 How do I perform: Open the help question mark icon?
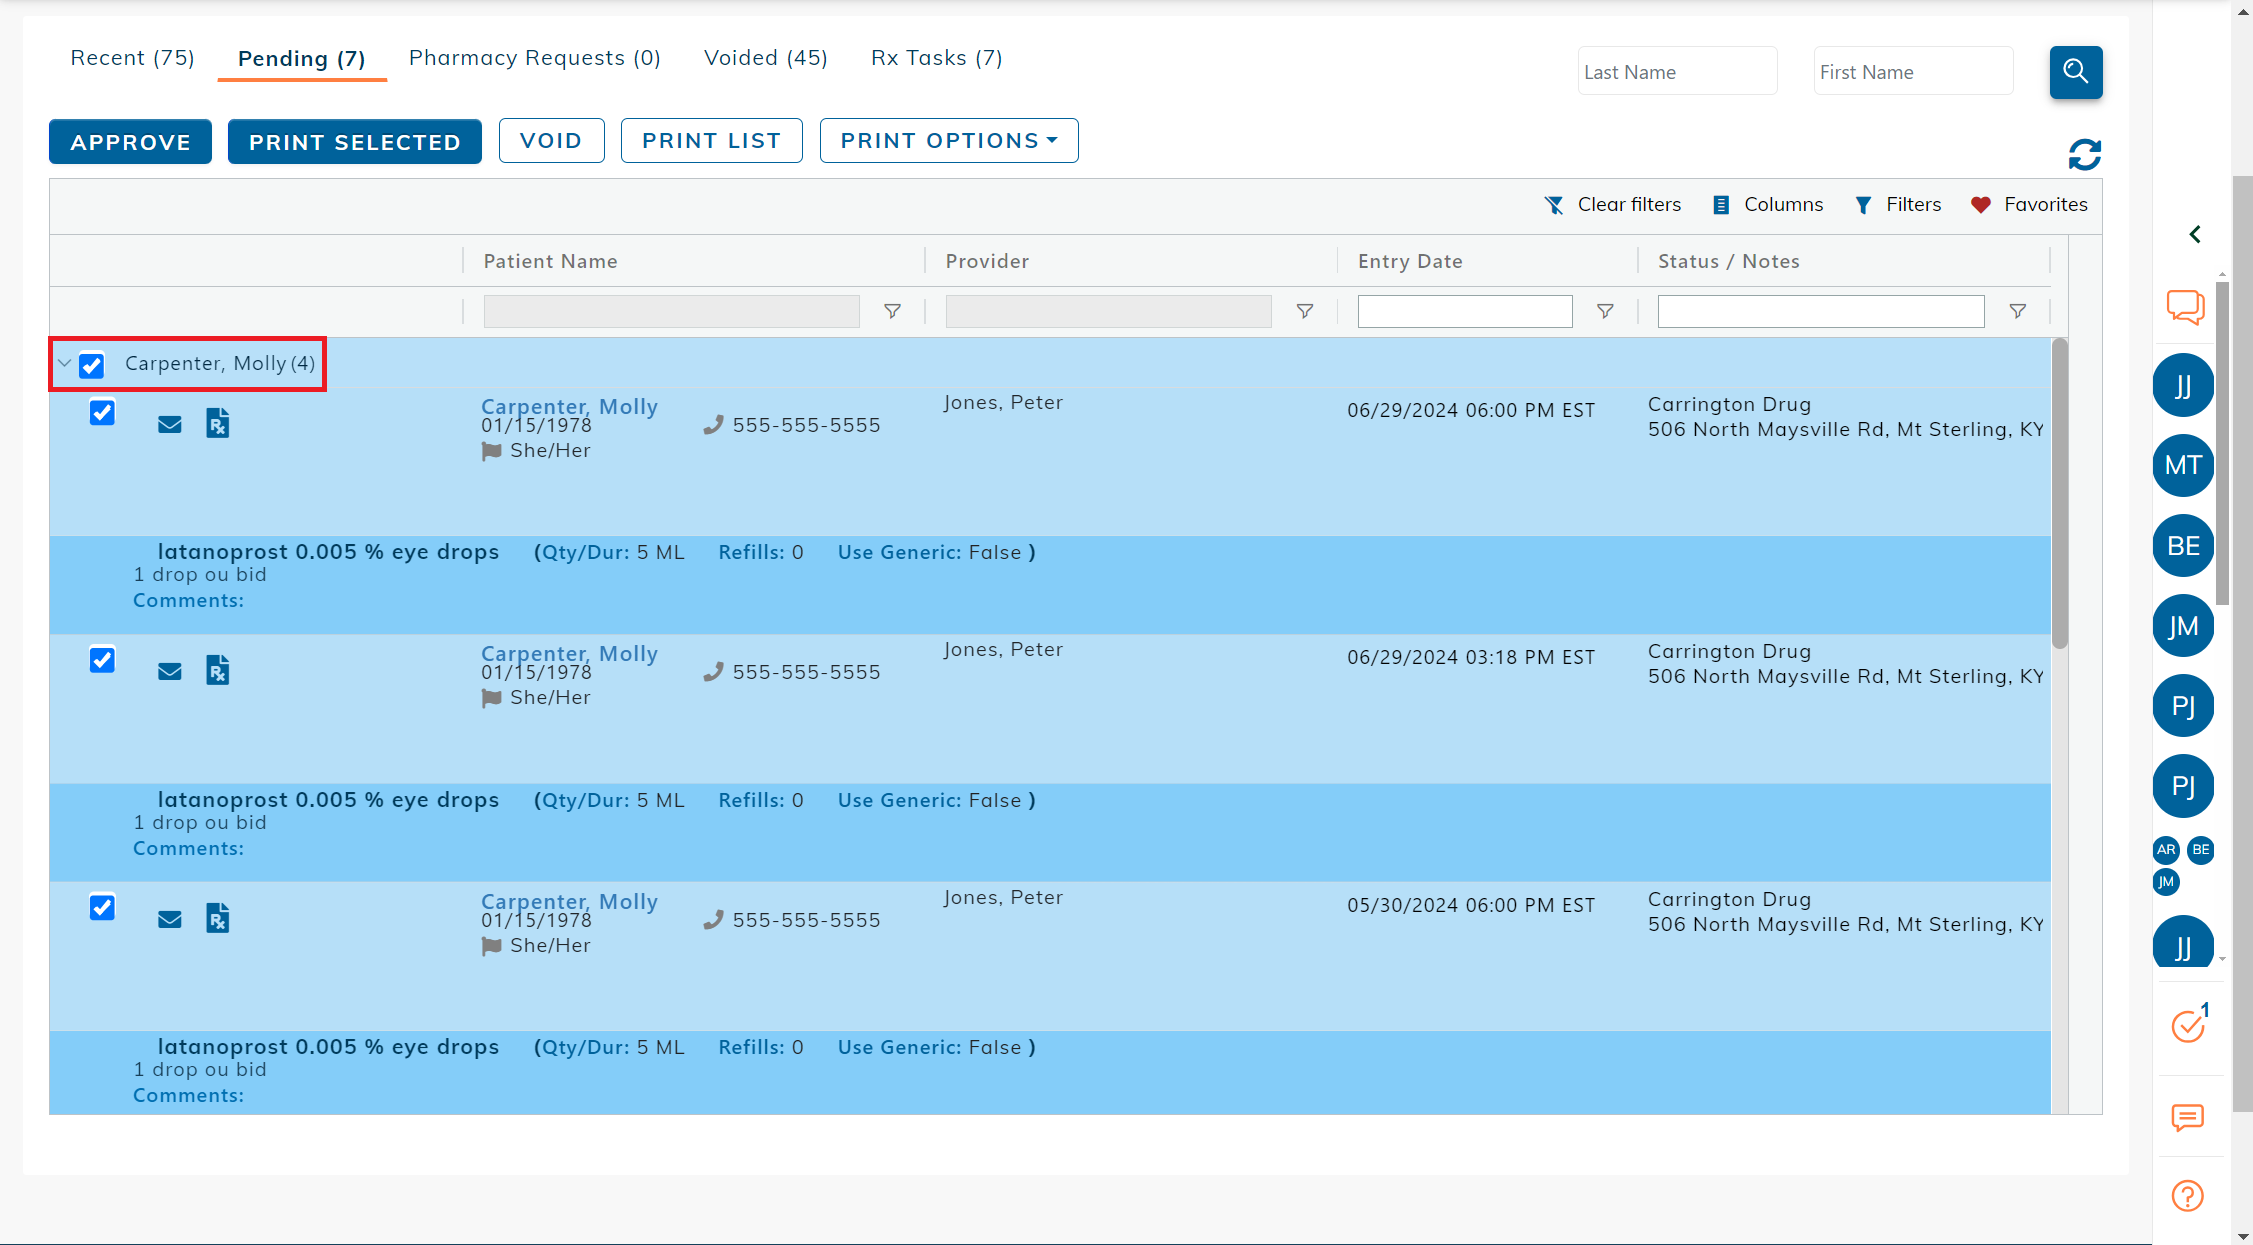click(x=2187, y=1196)
